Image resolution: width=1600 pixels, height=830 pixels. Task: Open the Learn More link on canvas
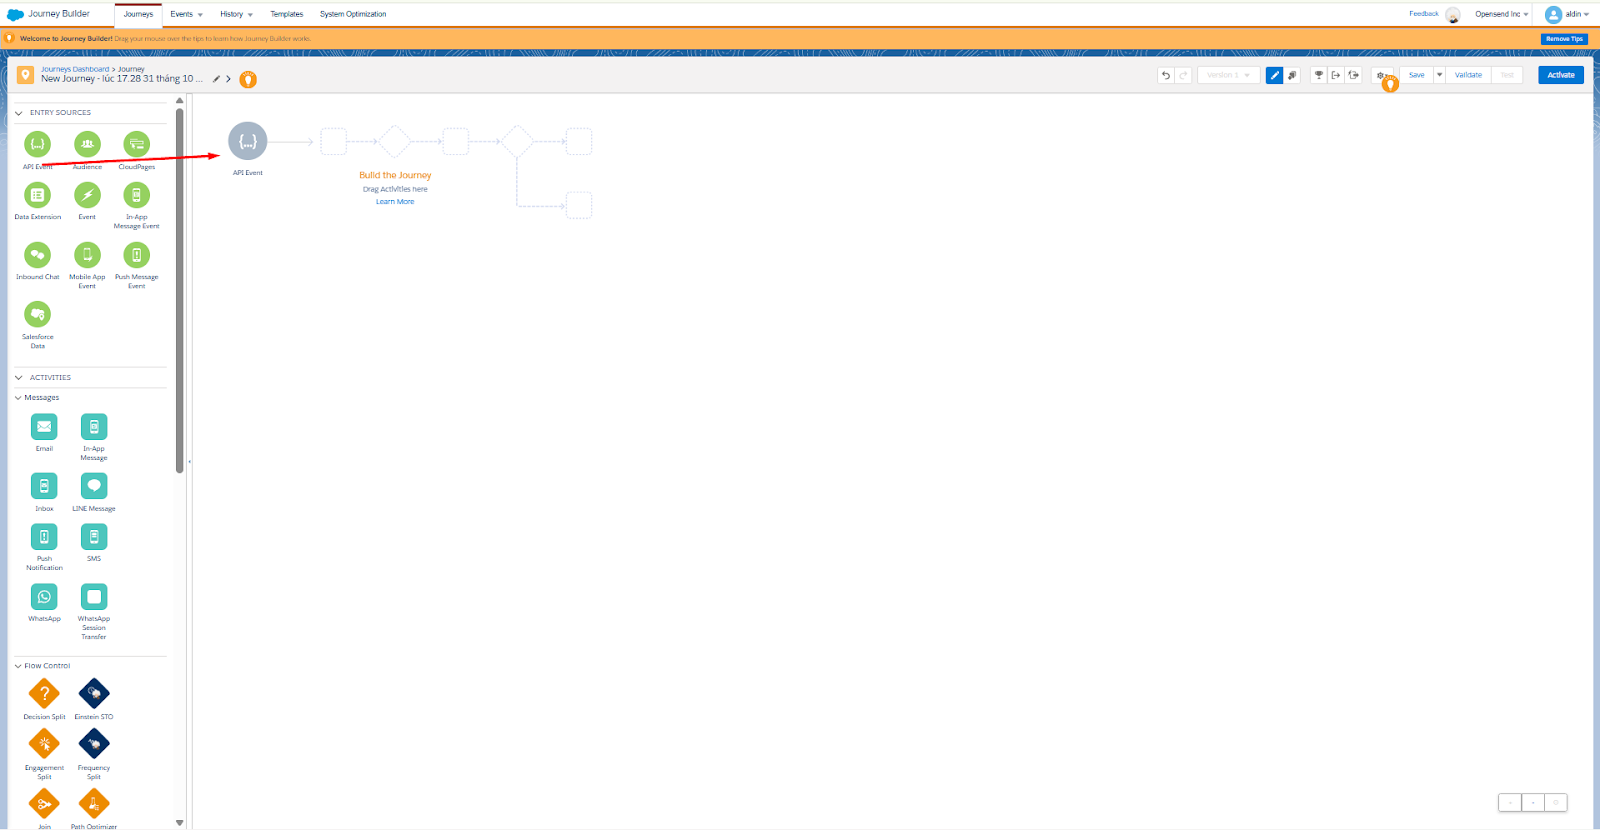395,202
